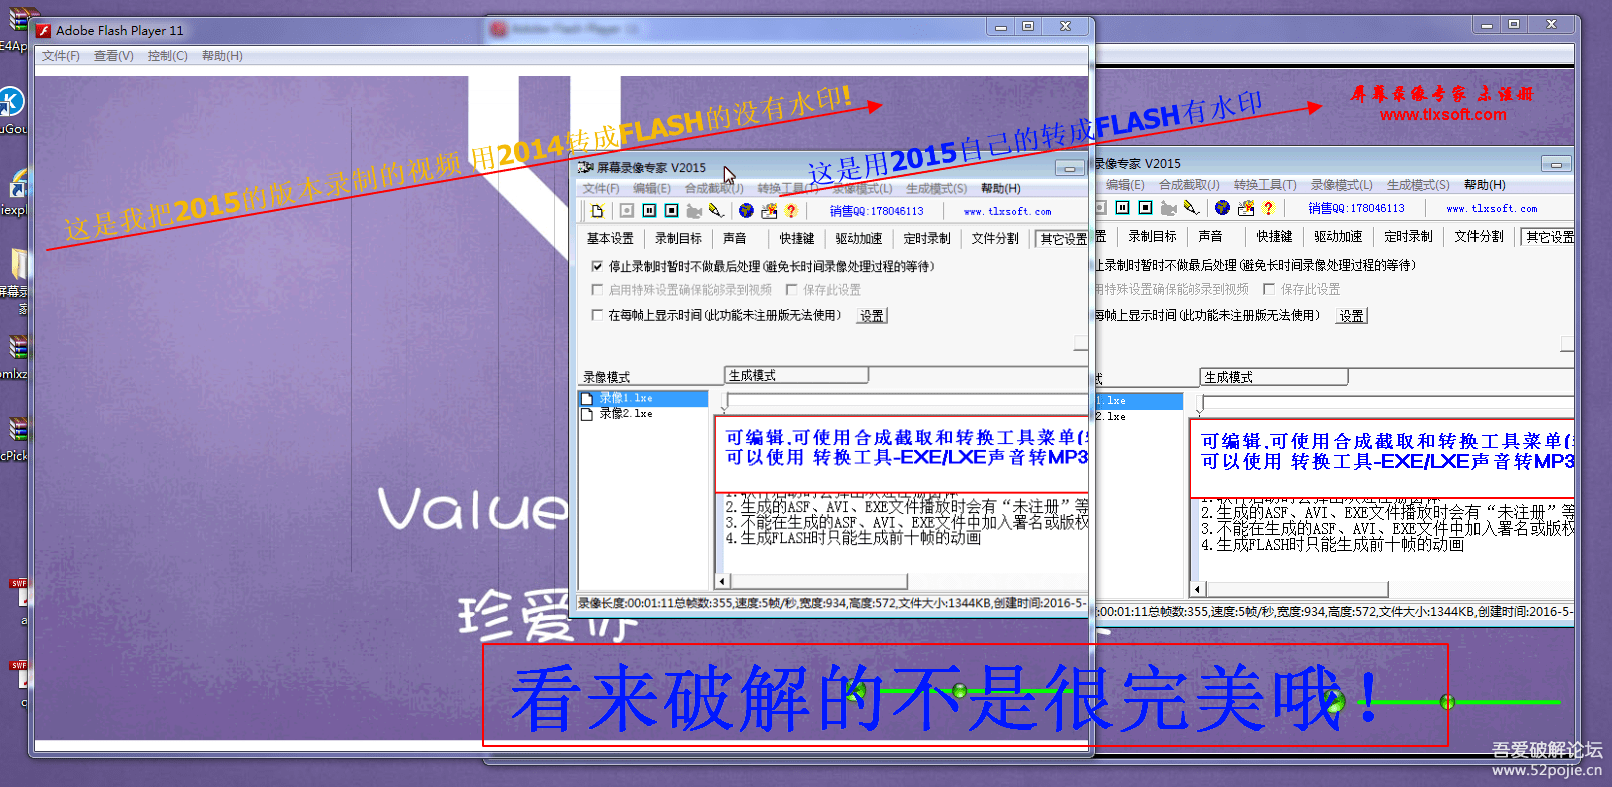
Task: Click the 录像长度 status bar text in the left recorder
Action: (x=832, y=603)
